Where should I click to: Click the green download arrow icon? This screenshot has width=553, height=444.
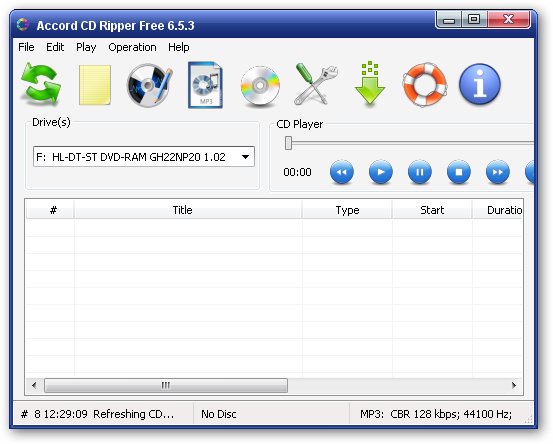click(x=370, y=83)
